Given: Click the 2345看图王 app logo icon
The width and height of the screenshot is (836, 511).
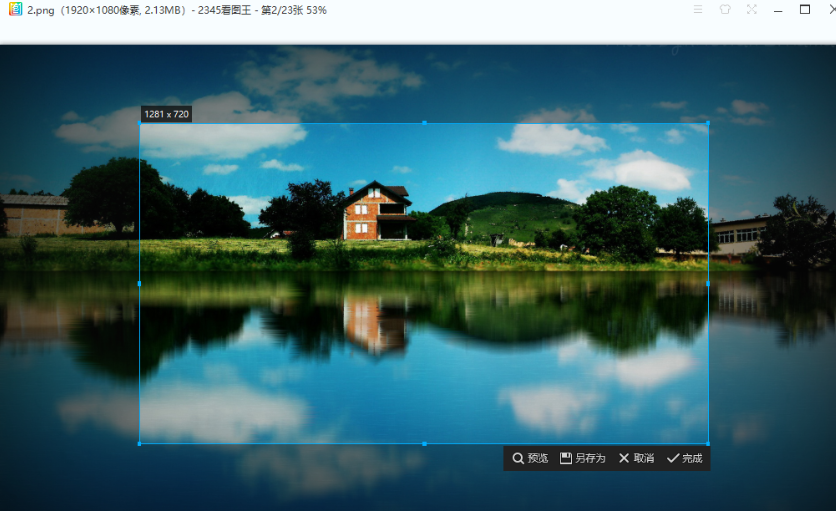Looking at the screenshot, I should 15,9.
